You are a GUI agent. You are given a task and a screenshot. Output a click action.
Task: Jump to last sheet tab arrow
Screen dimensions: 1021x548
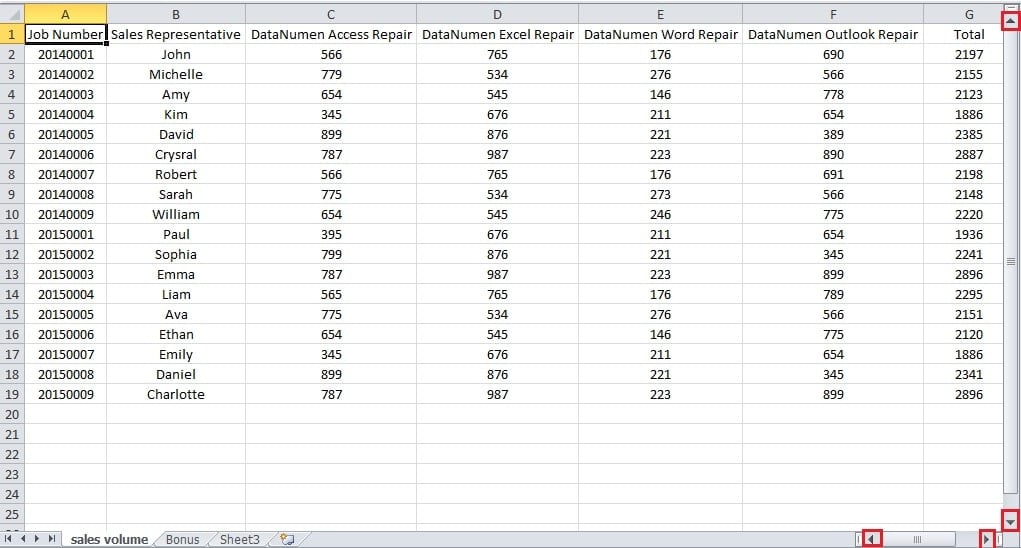pyautogui.click(x=51, y=539)
